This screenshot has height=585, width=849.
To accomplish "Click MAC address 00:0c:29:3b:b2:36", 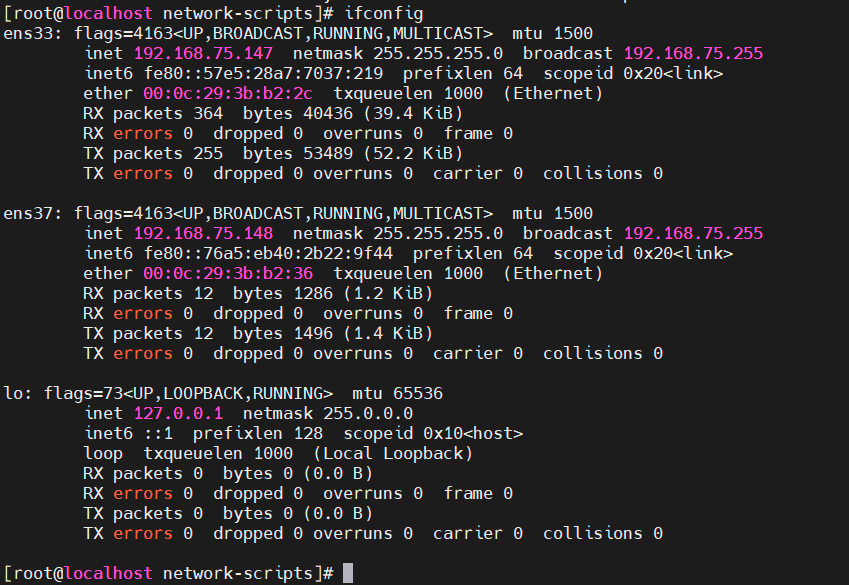I will pyautogui.click(x=228, y=273).
